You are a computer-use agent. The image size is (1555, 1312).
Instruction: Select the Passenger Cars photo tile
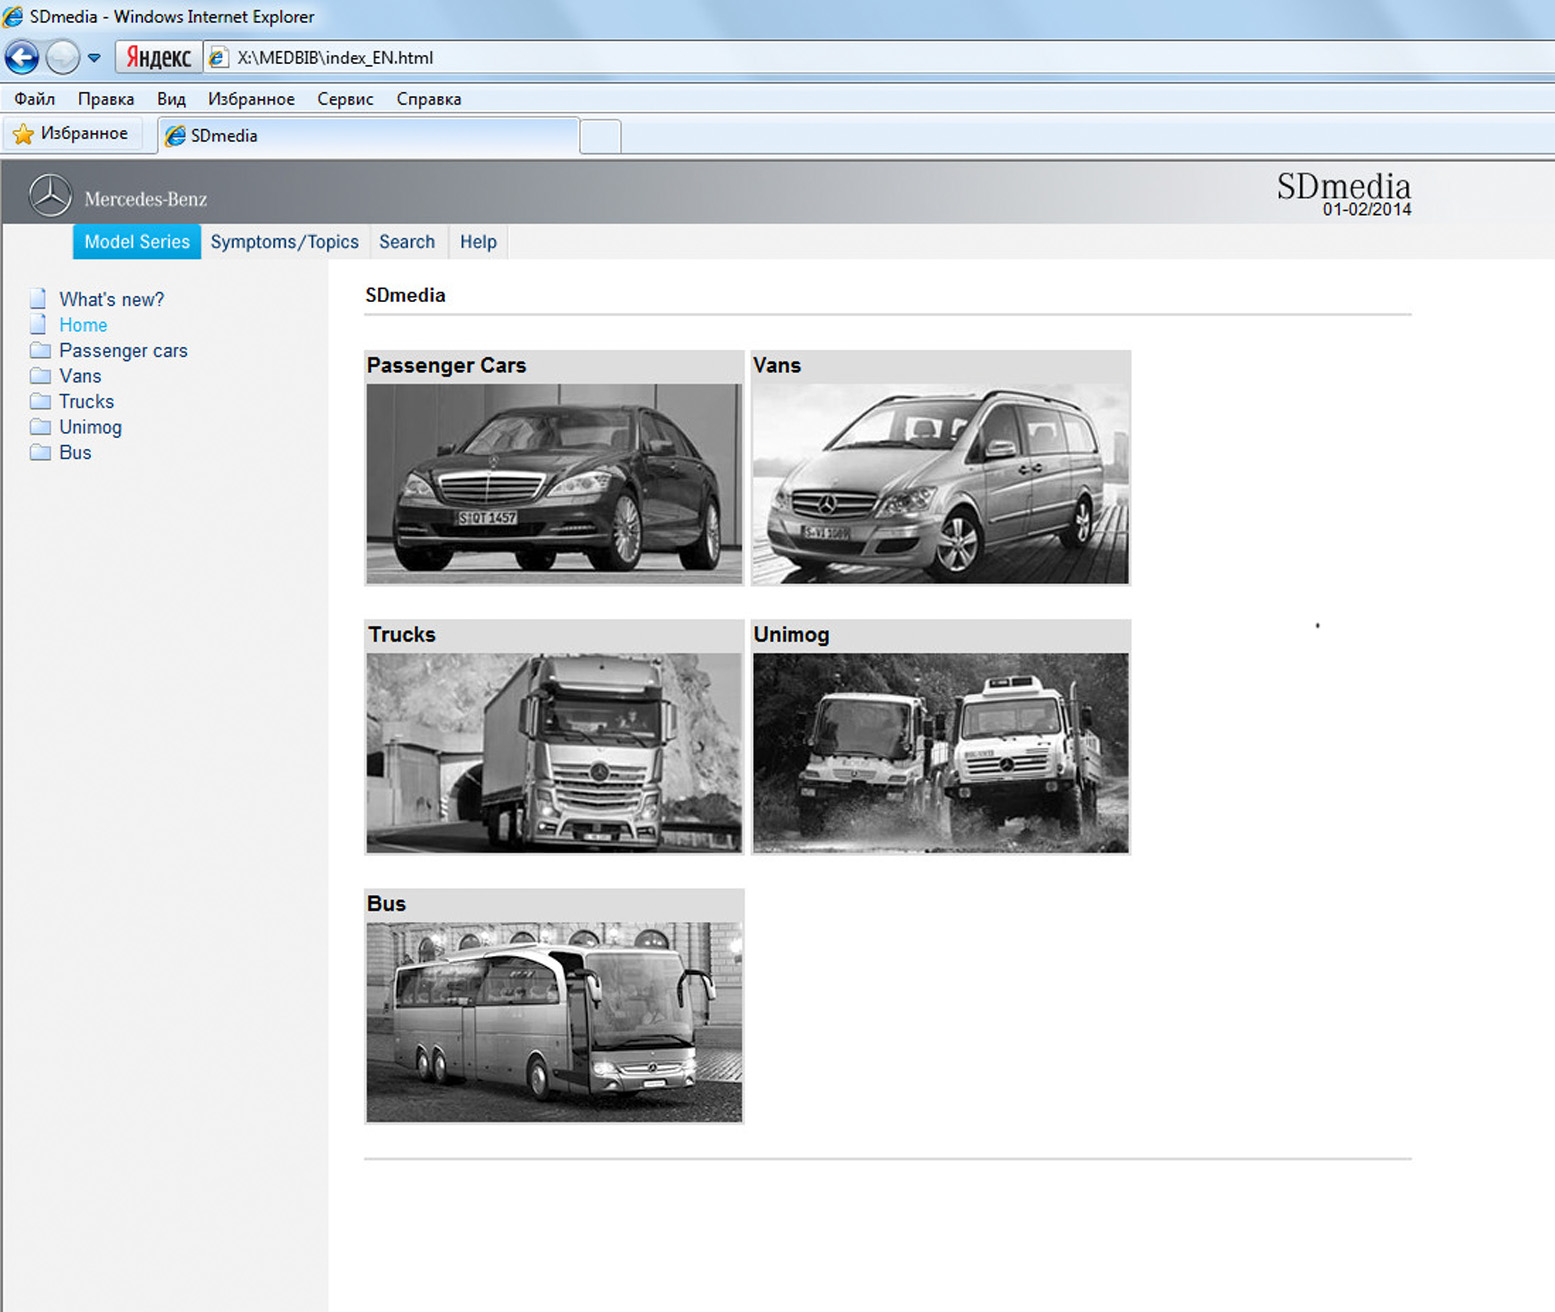tap(554, 483)
